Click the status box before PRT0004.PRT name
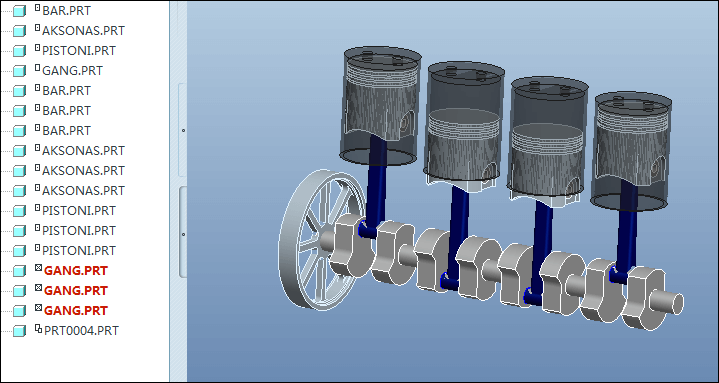The height and width of the screenshot is (383, 719). [39, 328]
